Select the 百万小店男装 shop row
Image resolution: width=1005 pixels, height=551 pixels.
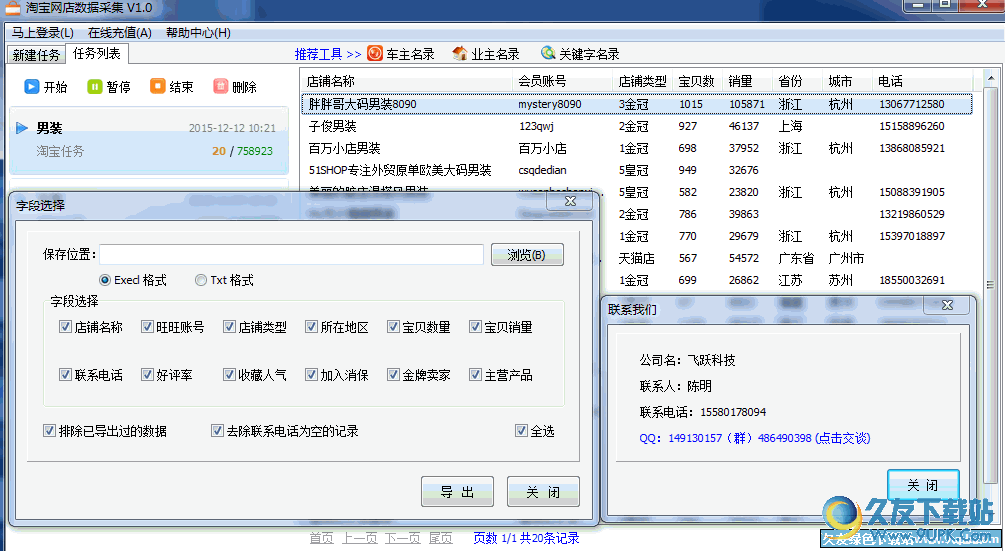[637, 148]
